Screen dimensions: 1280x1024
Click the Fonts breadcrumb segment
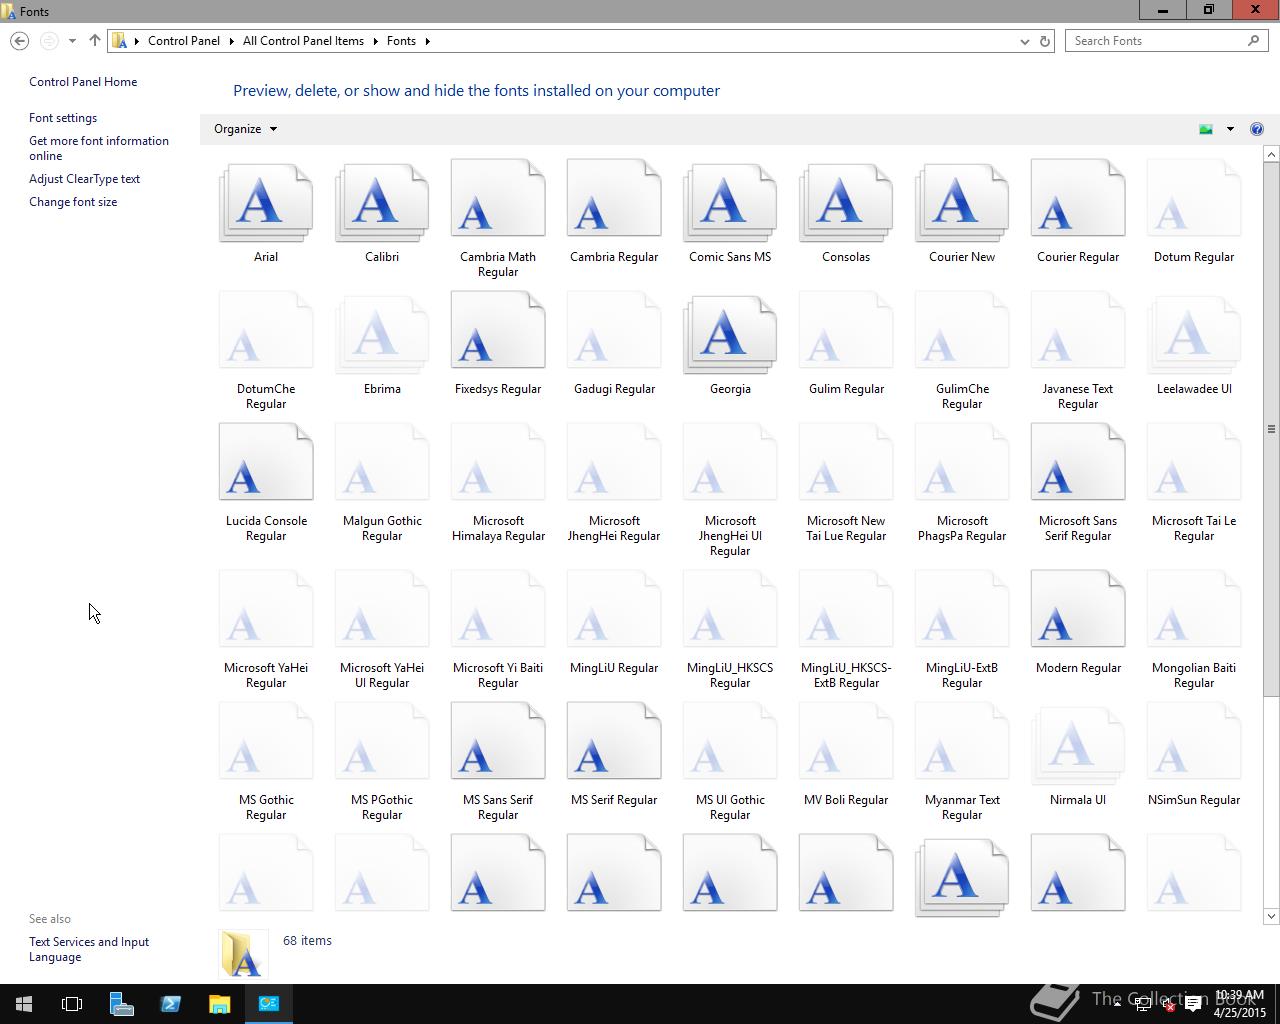pyautogui.click(x=401, y=41)
